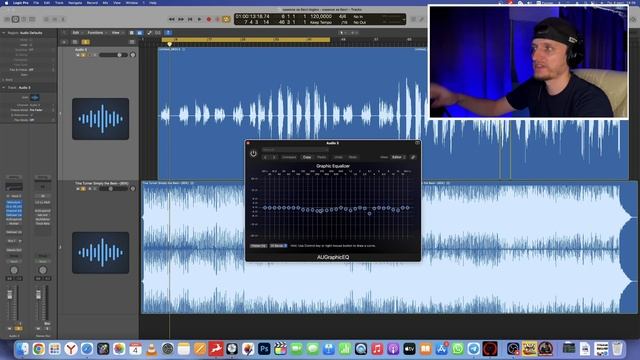The height and width of the screenshot is (360, 640).
Task: Click the Audio 3 track pan knob
Action: coord(133,55)
